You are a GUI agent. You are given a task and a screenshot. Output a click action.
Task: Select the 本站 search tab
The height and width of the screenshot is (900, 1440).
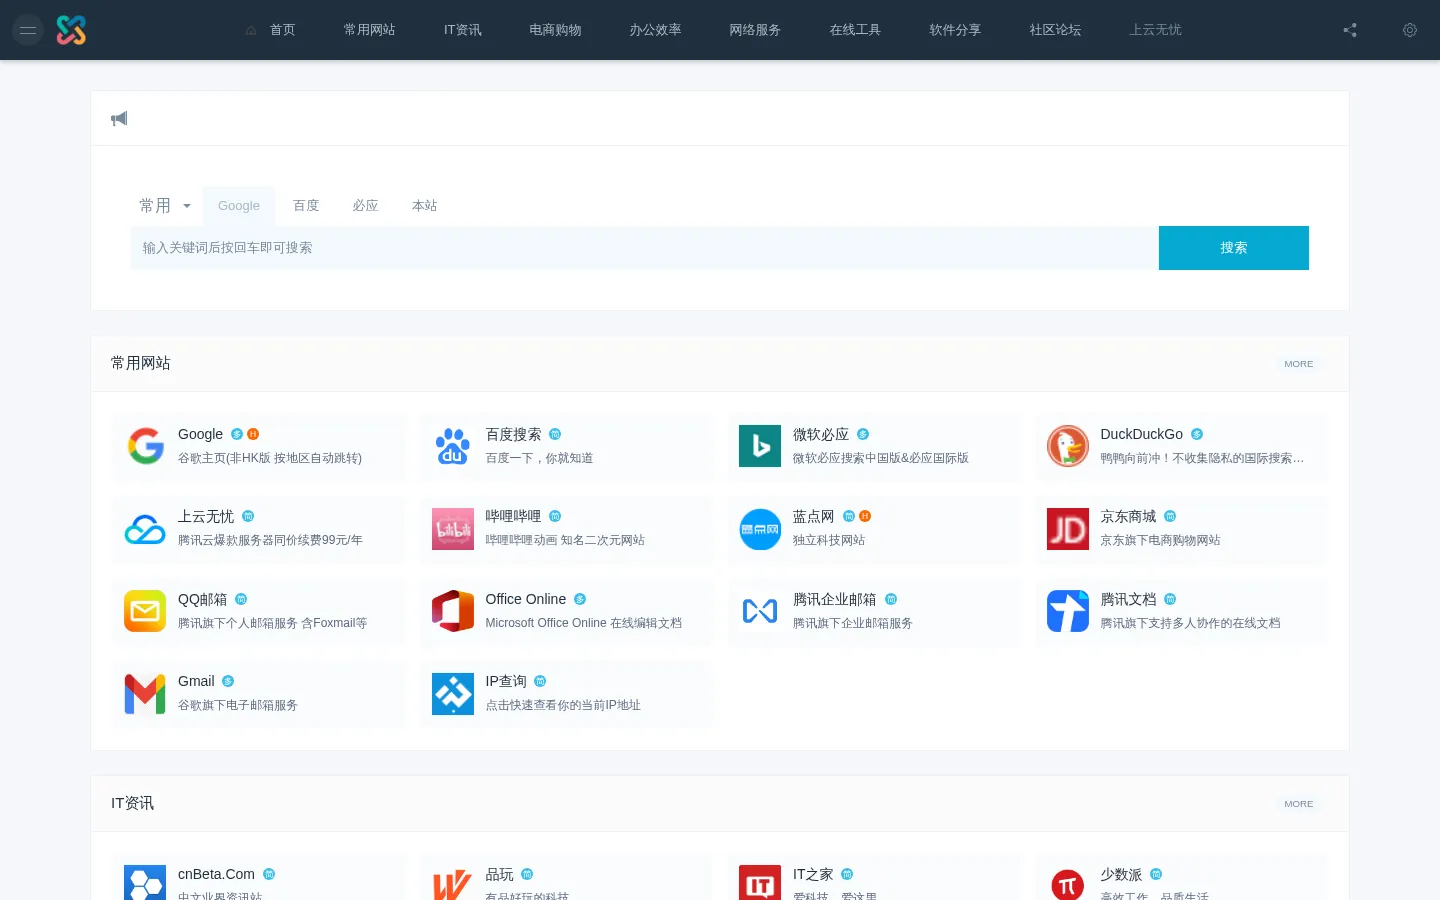pos(425,206)
